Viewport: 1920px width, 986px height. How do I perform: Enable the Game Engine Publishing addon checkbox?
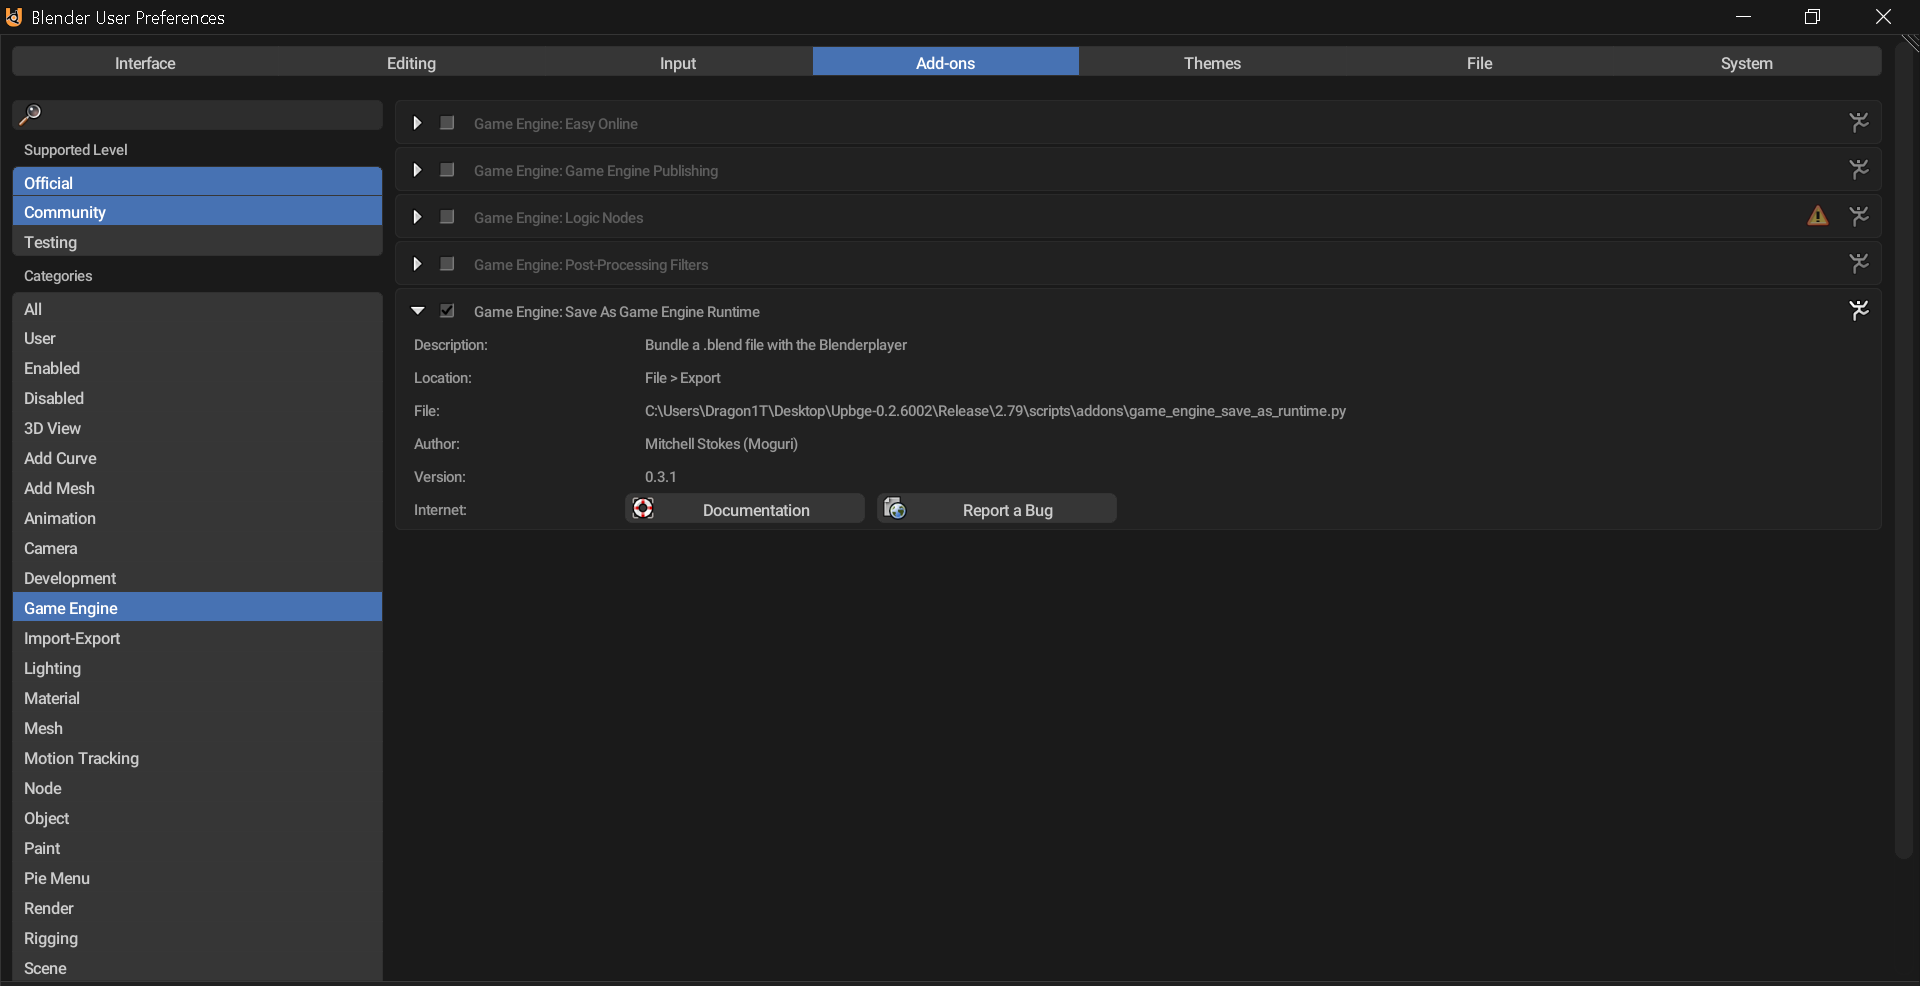(x=447, y=170)
